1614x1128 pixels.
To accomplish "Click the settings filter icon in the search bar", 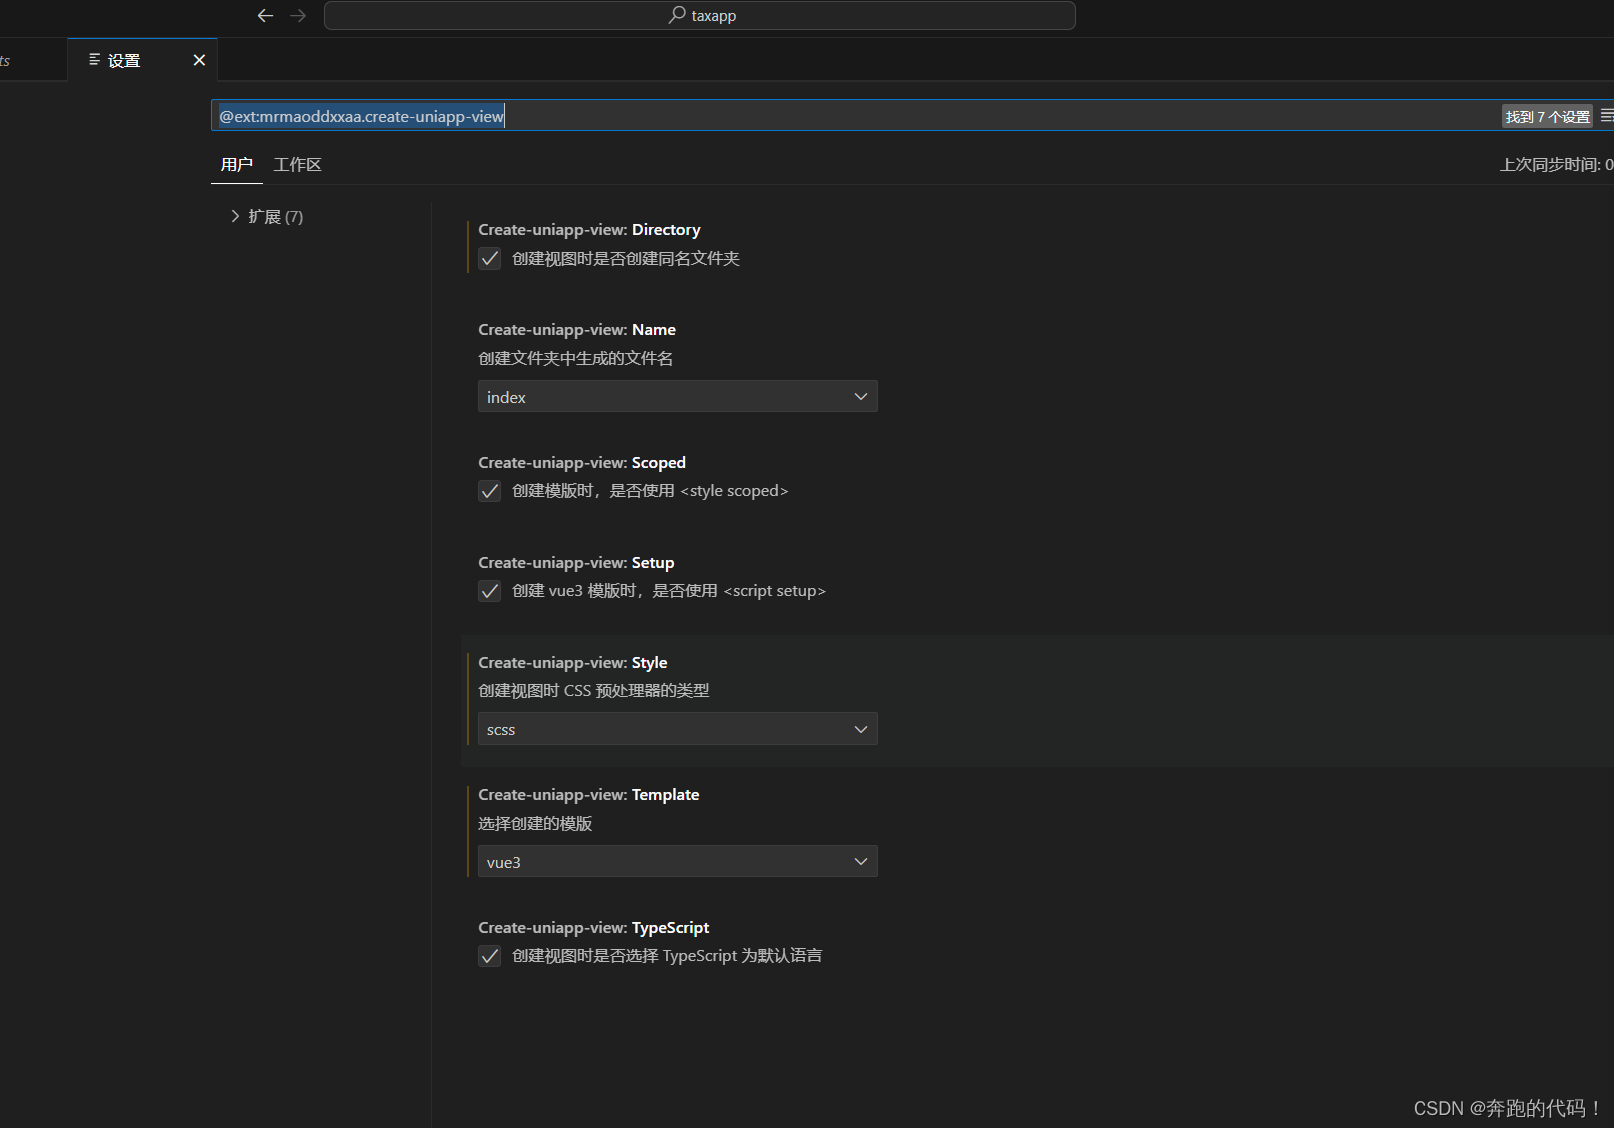I will (x=1607, y=116).
